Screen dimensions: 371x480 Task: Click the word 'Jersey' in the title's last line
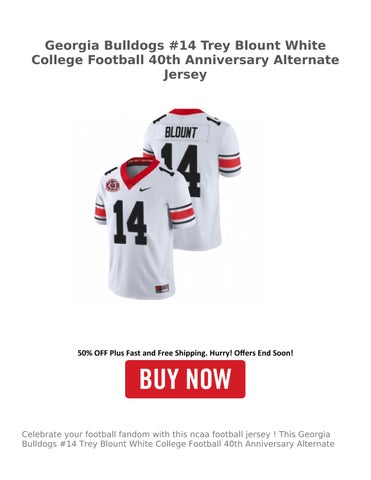185,75
